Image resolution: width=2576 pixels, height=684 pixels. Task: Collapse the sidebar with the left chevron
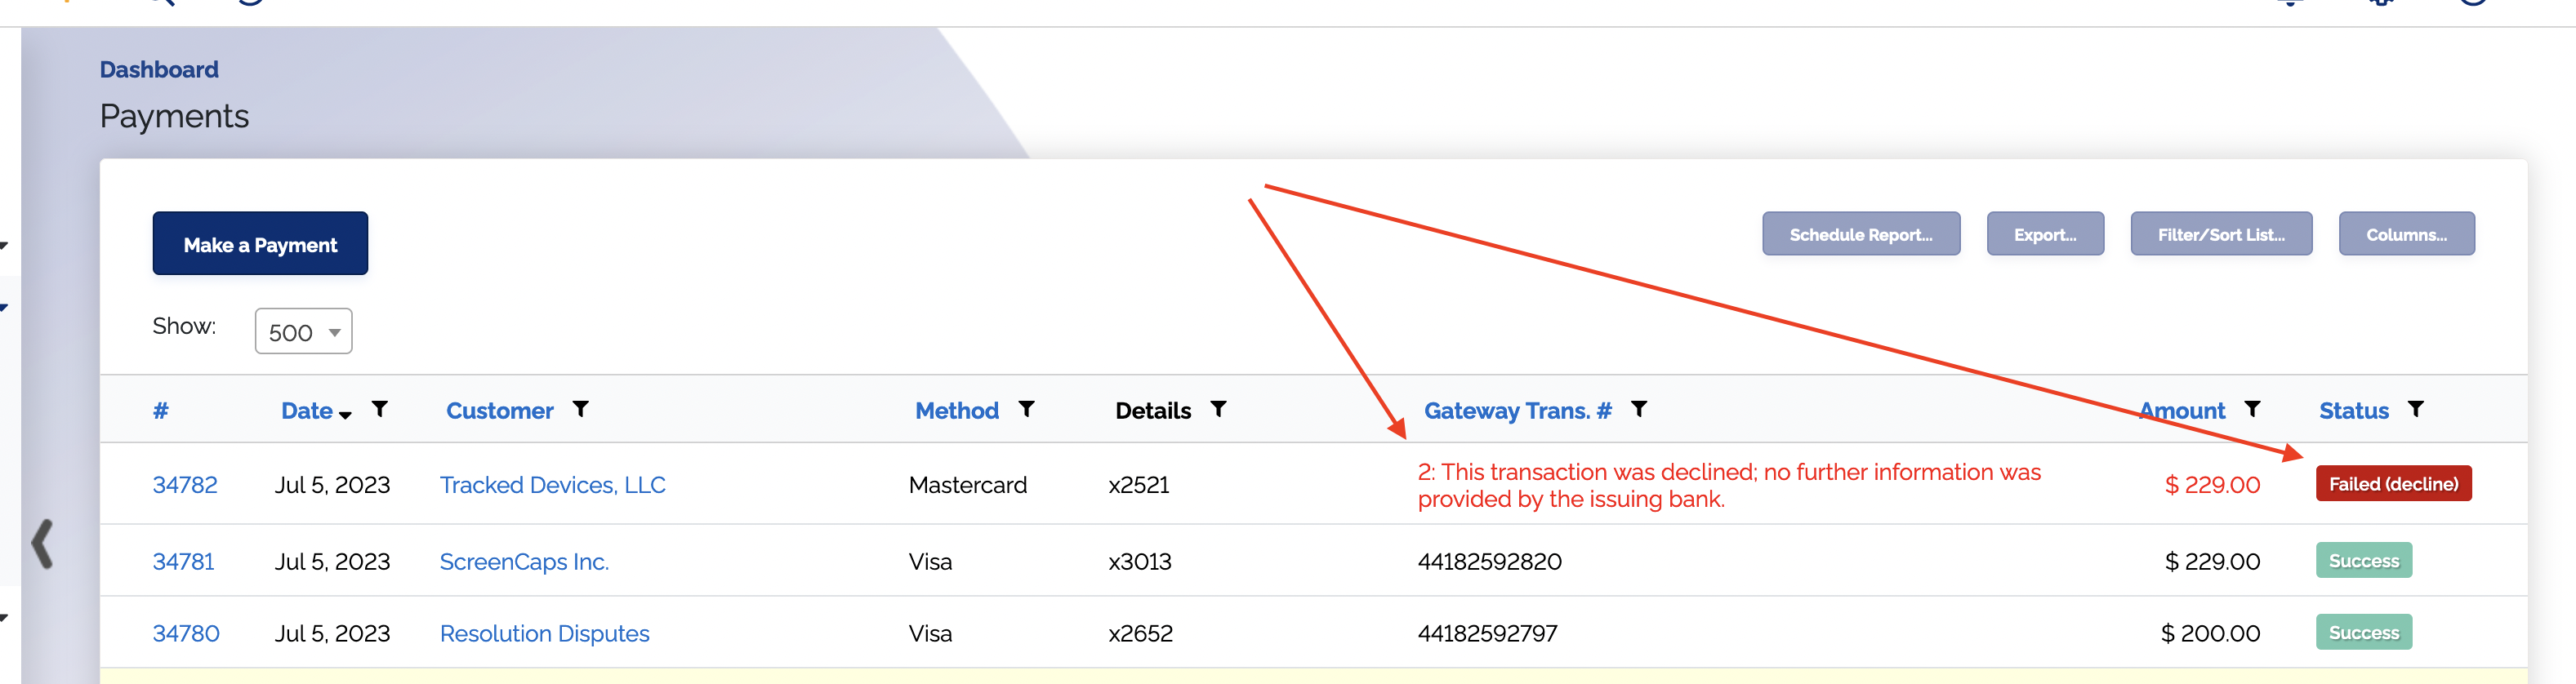click(x=42, y=544)
